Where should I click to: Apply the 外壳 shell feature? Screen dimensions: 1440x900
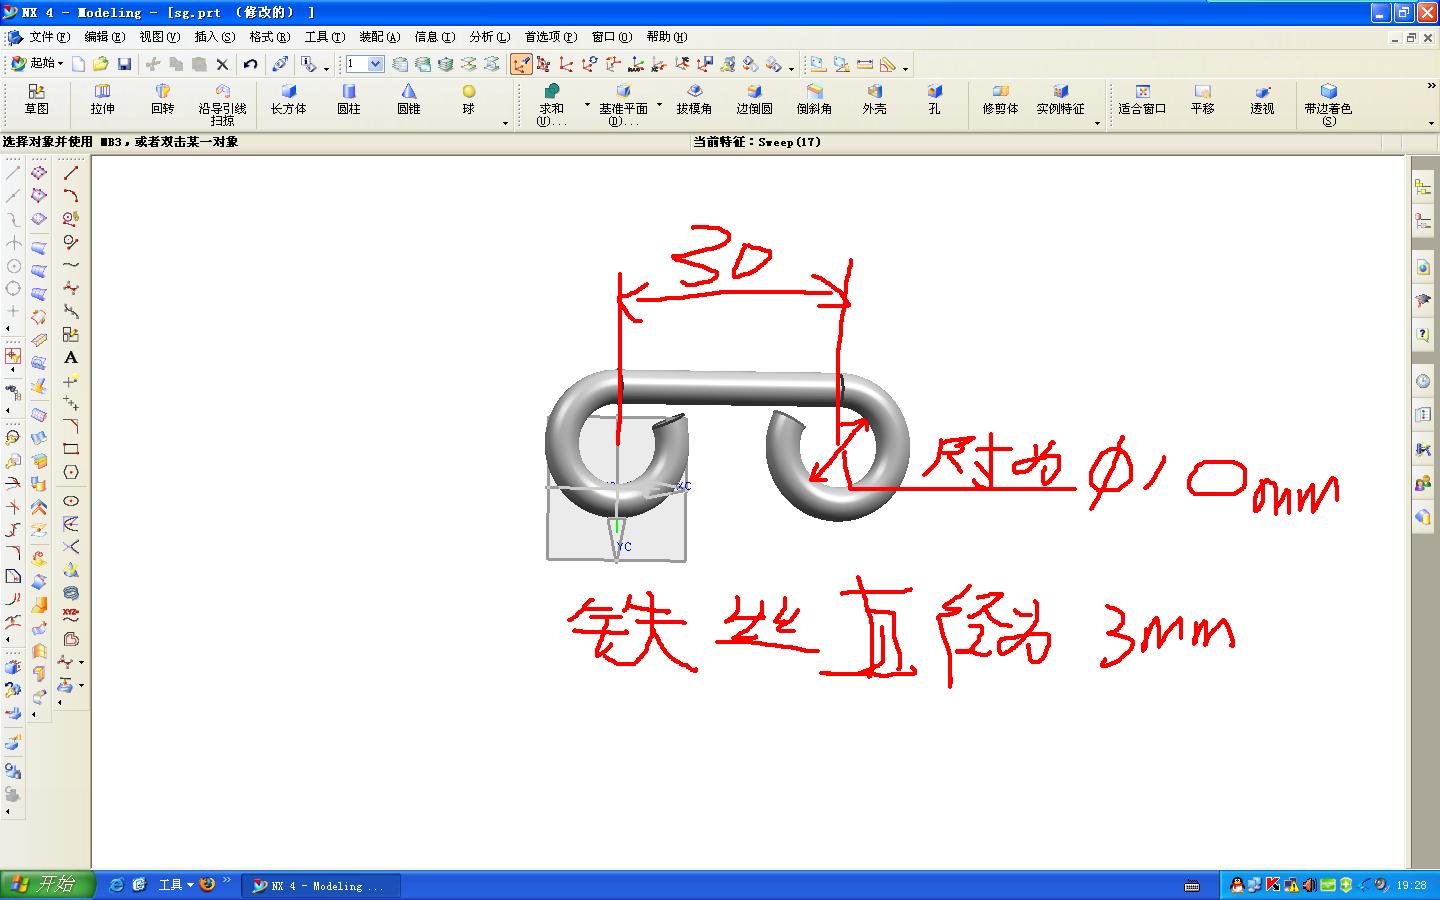[874, 99]
